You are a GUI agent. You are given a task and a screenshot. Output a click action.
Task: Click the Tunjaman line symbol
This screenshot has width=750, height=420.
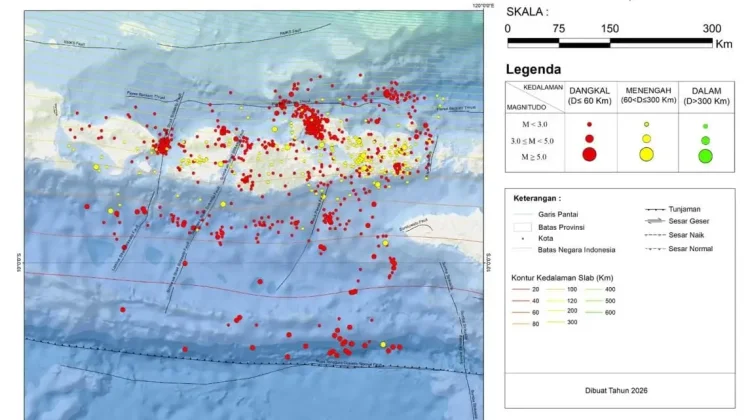(x=655, y=210)
